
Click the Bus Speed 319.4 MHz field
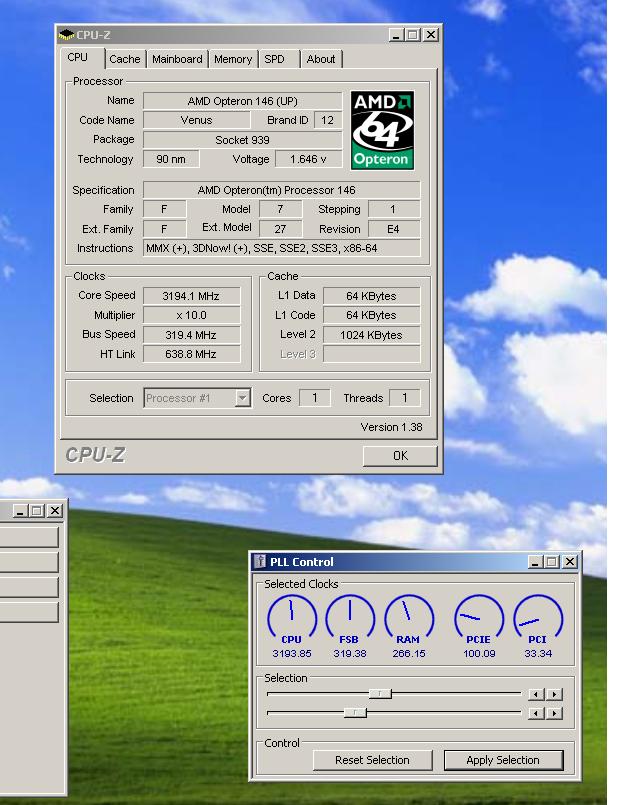click(x=191, y=335)
